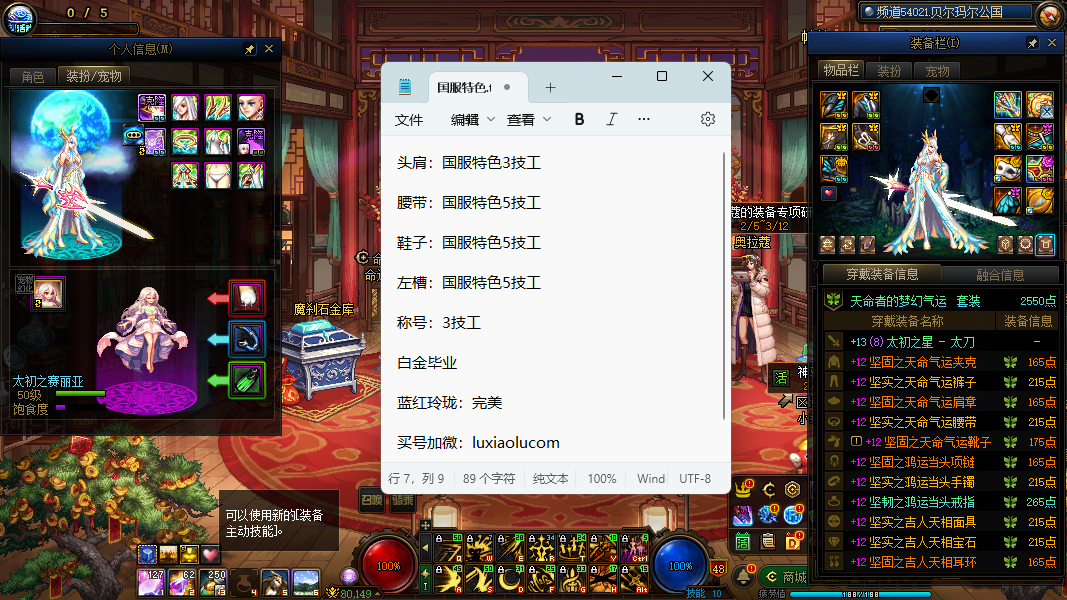Screen dimensions: 1067x600
Task: Open the more options ellipsis in Notepad toolbar
Action: [644, 119]
